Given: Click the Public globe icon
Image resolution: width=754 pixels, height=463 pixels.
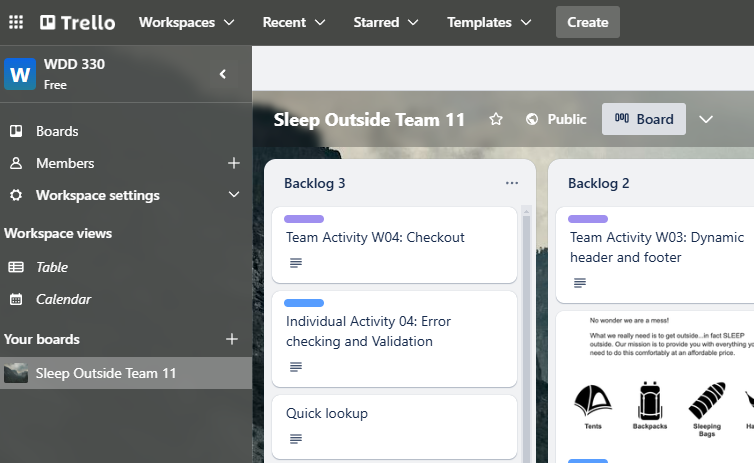Looking at the screenshot, I should pos(532,119).
